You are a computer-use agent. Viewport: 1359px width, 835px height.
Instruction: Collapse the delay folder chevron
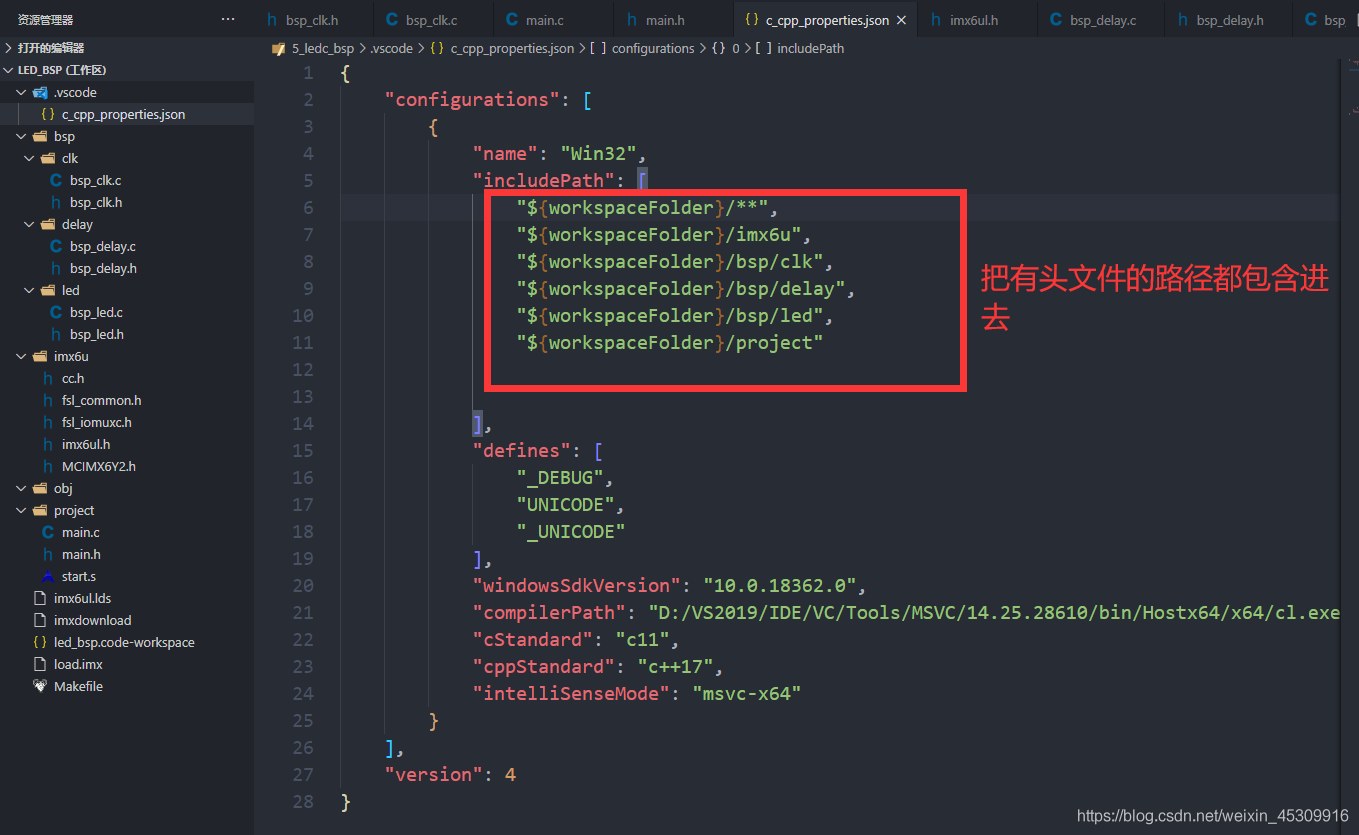tap(30, 224)
